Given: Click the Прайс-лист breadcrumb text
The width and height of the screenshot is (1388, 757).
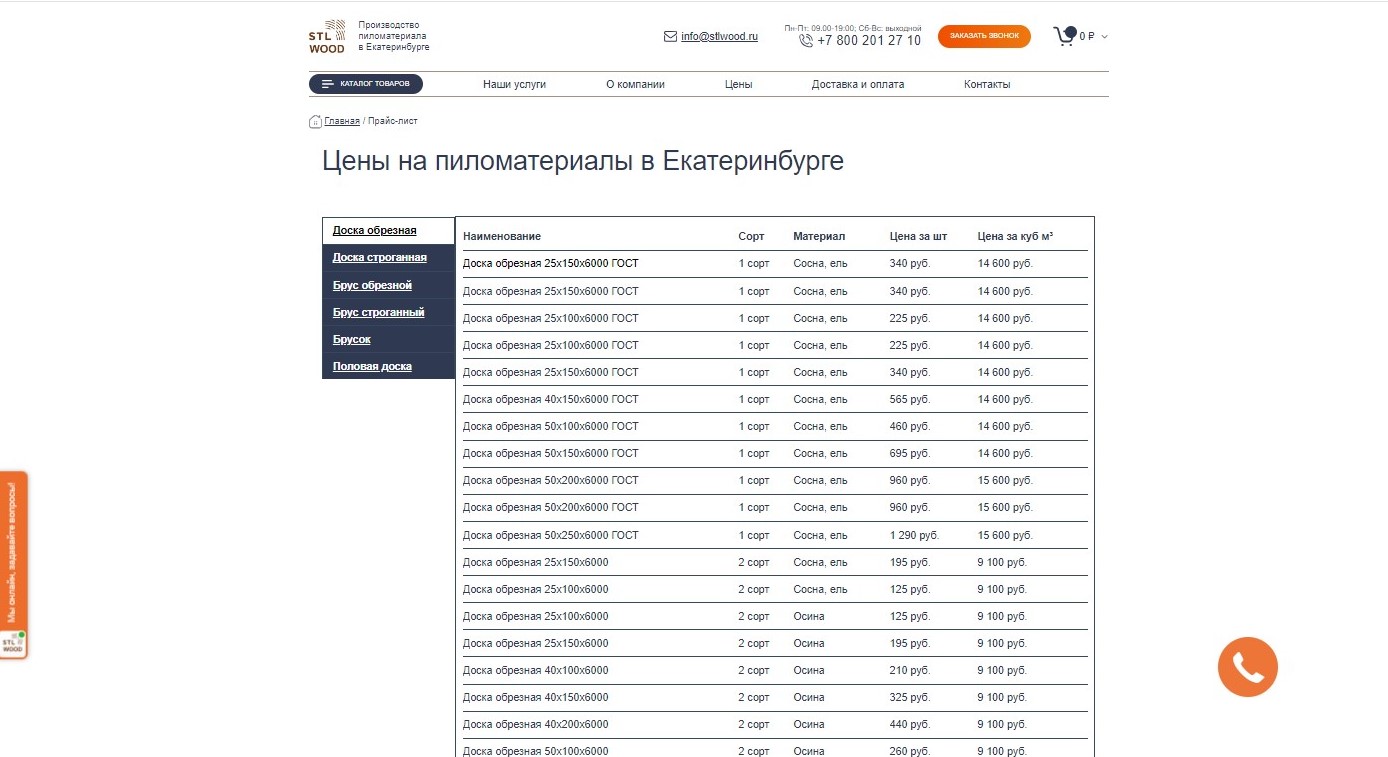Looking at the screenshot, I should click(x=393, y=121).
